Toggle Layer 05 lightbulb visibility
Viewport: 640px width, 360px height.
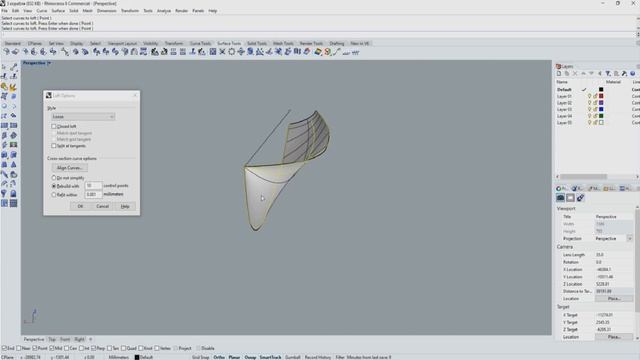[x=589, y=122]
